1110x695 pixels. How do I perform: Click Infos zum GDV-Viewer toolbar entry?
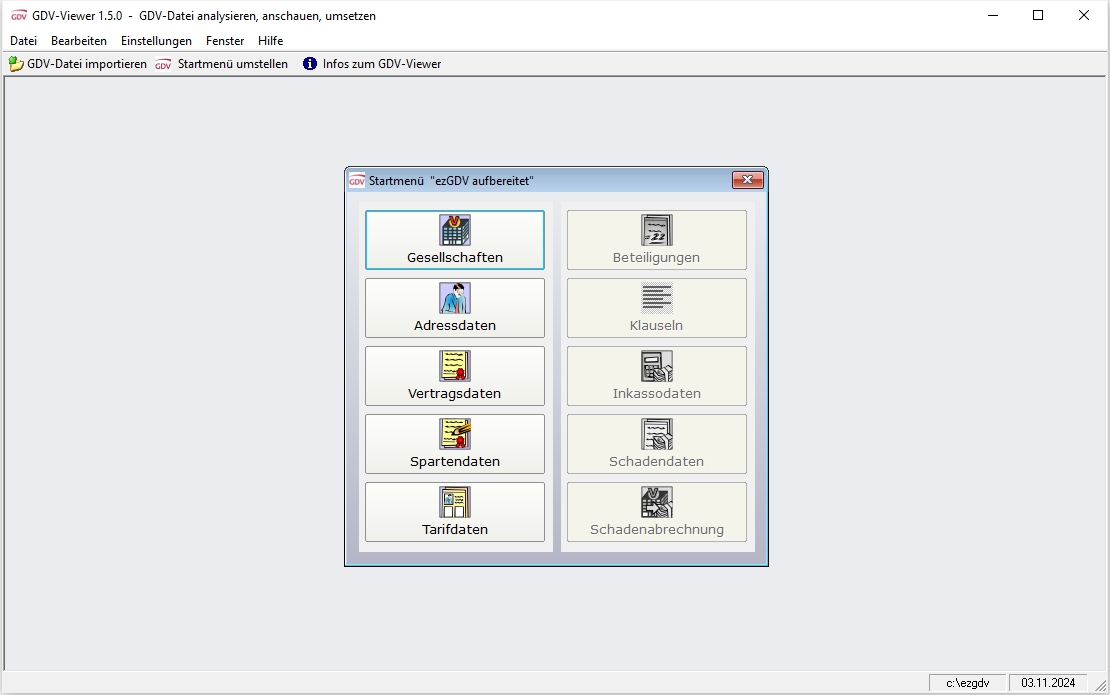tap(372, 64)
